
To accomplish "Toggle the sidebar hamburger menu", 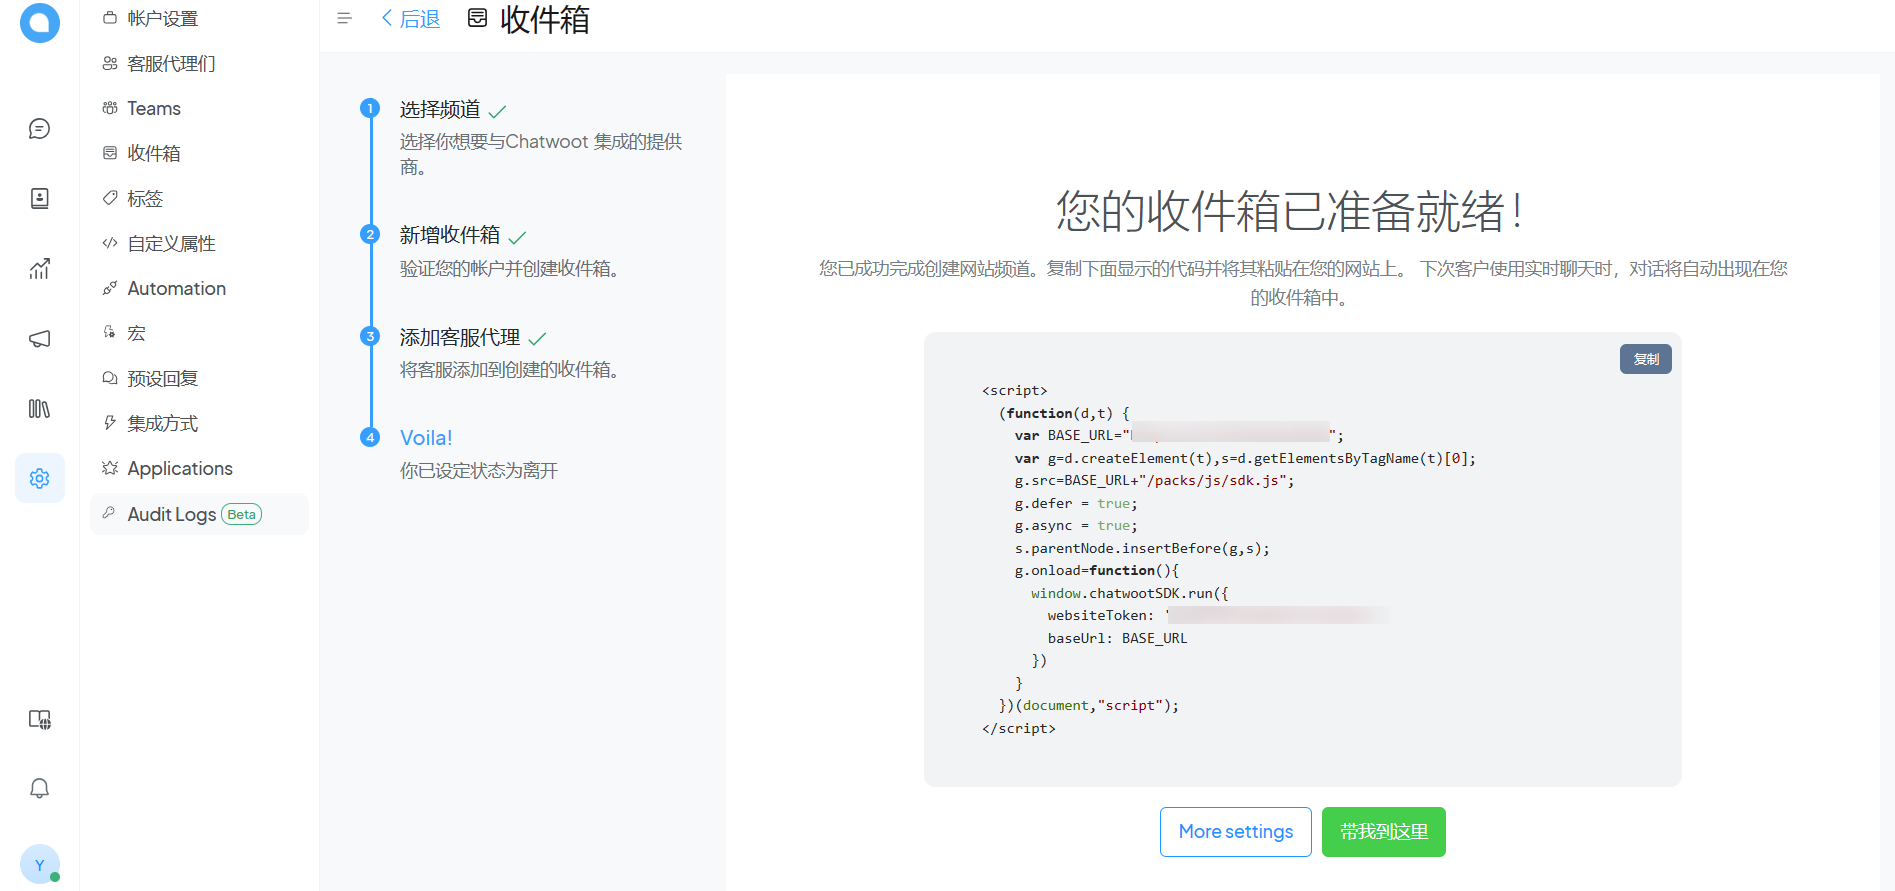I will [345, 19].
